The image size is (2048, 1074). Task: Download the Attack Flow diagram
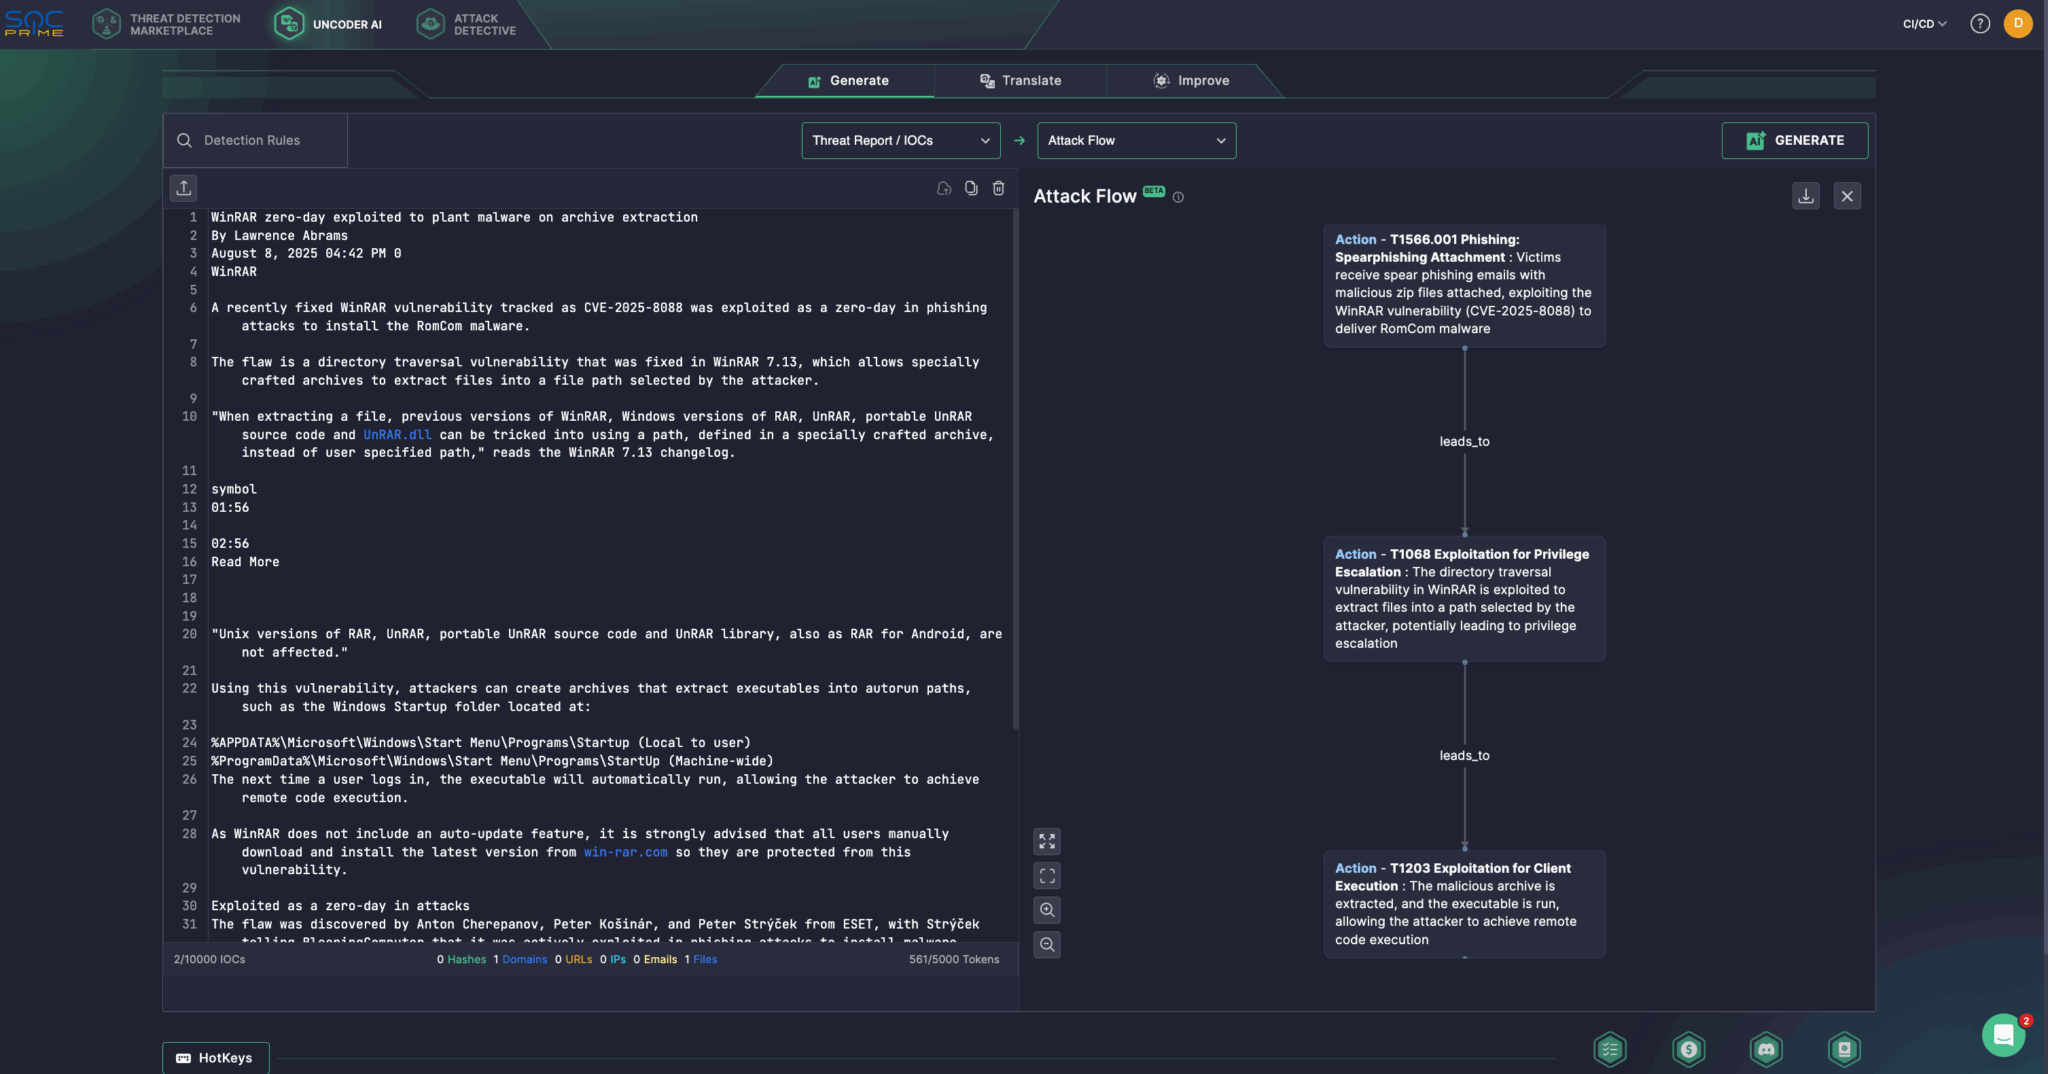point(1806,196)
